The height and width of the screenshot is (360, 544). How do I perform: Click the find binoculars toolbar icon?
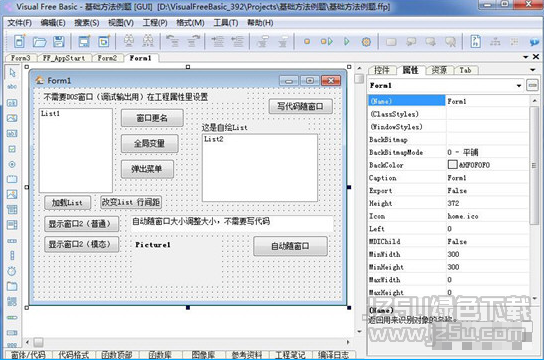[129, 41]
